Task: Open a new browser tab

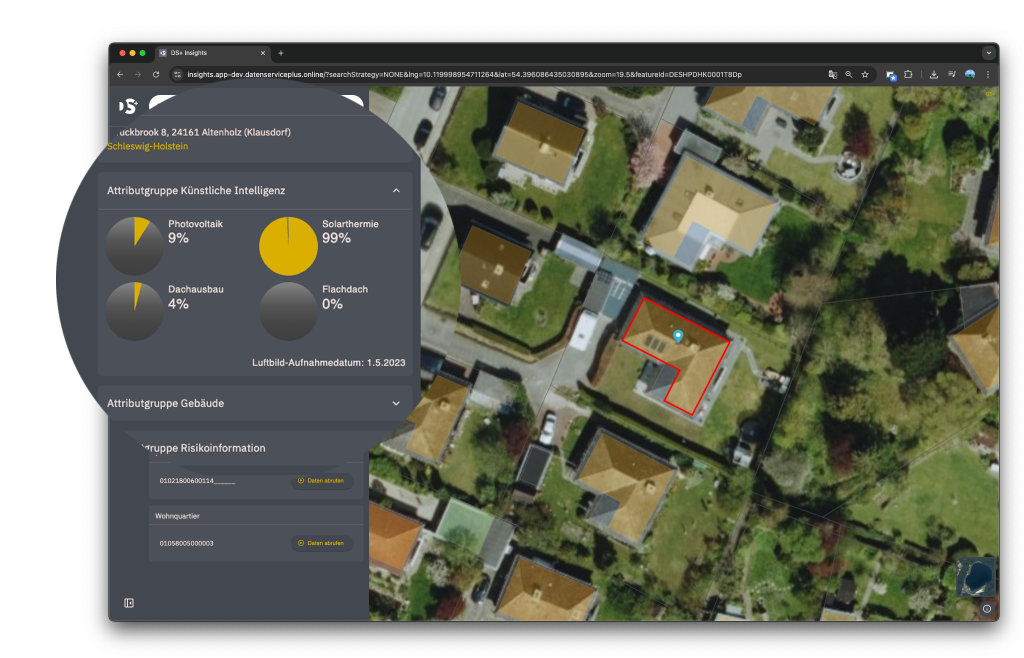Action: tap(281, 53)
